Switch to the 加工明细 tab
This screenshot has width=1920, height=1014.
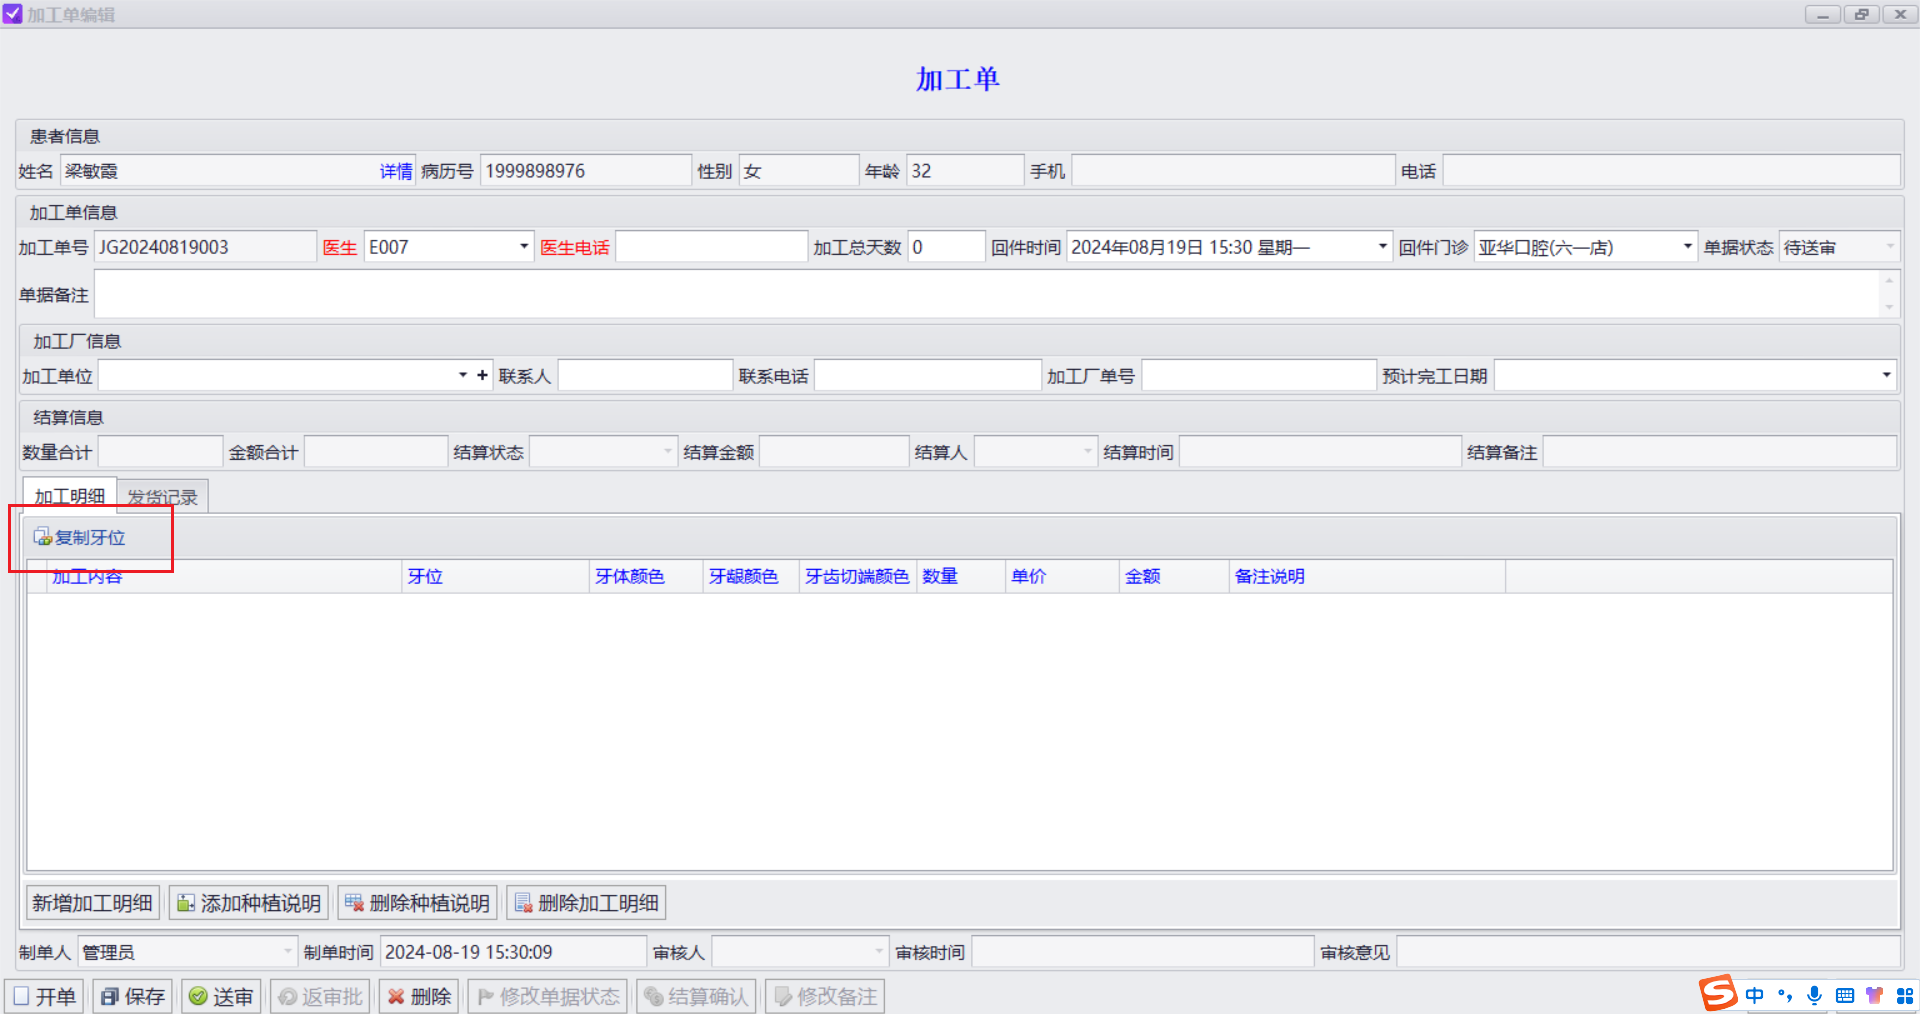point(70,496)
